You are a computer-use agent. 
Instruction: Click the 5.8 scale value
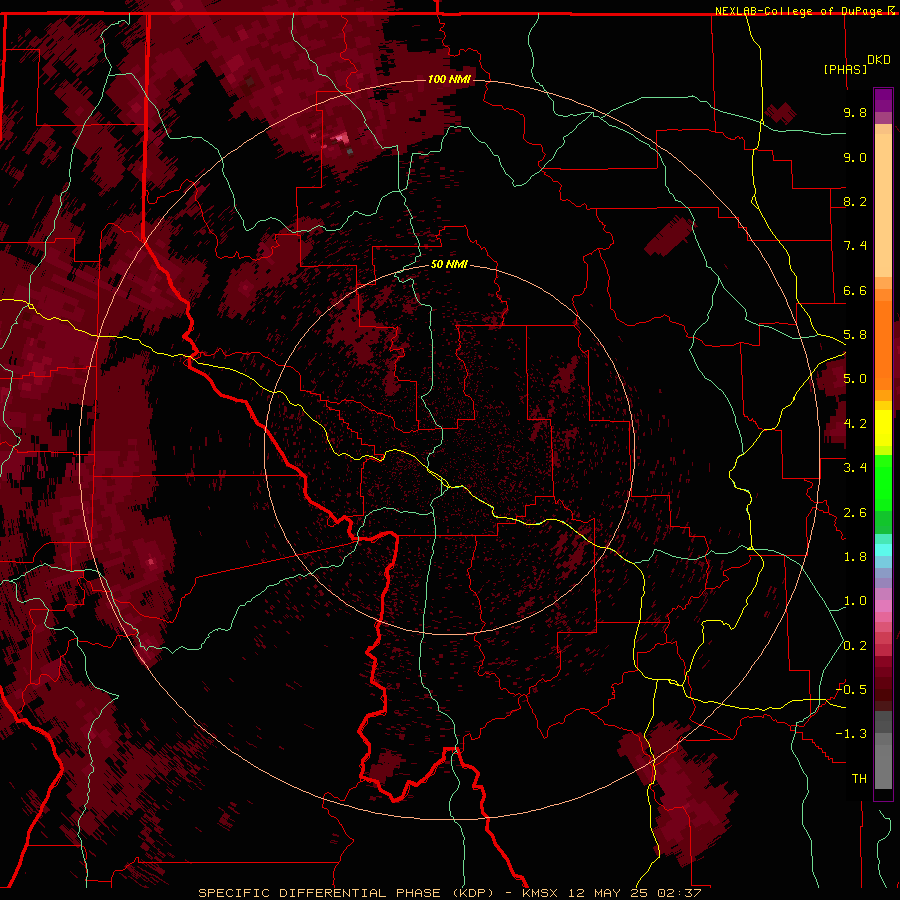click(x=855, y=335)
